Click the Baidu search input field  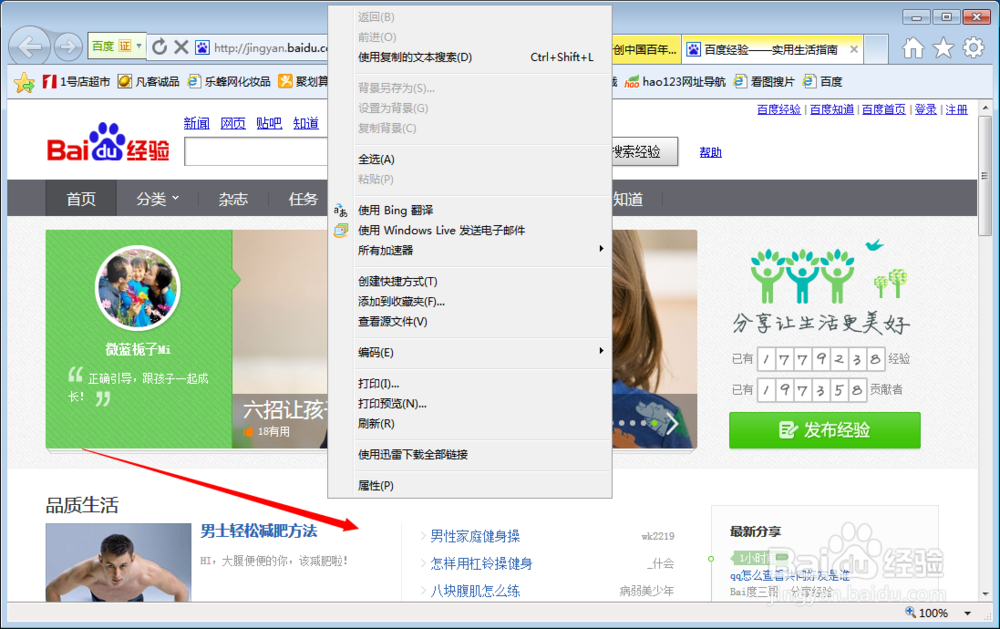(256, 152)
